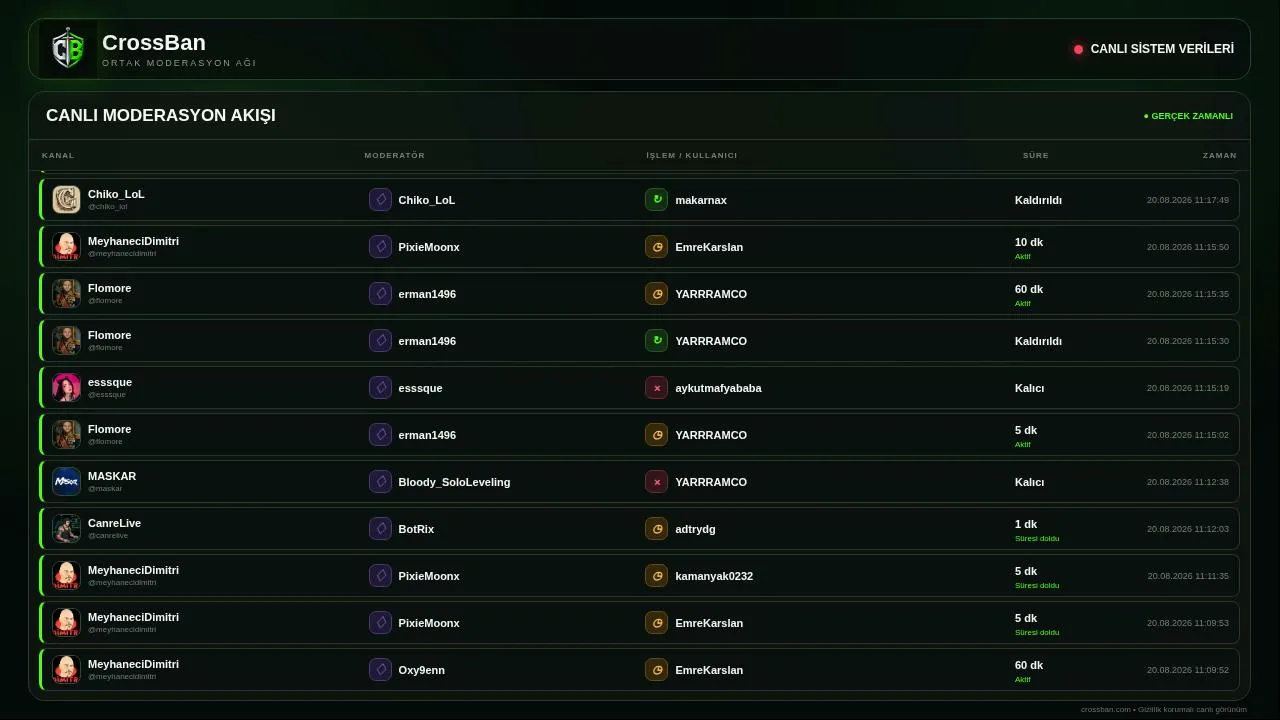Click the CrossBan shield logo
1280x720 pixels.
tap(67, 49)
